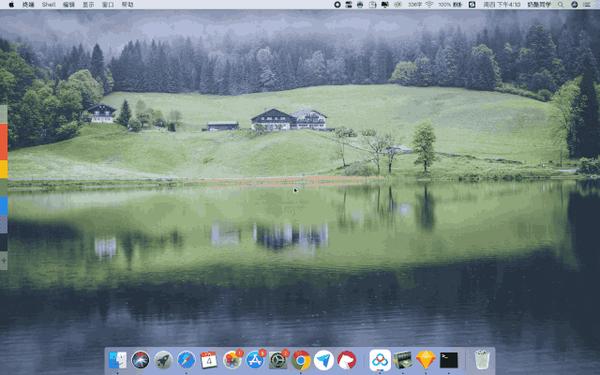The image size is (600, 375).
Task: Open the Baidu Netdisk cloud app in Dock
Action: [380, 360]
